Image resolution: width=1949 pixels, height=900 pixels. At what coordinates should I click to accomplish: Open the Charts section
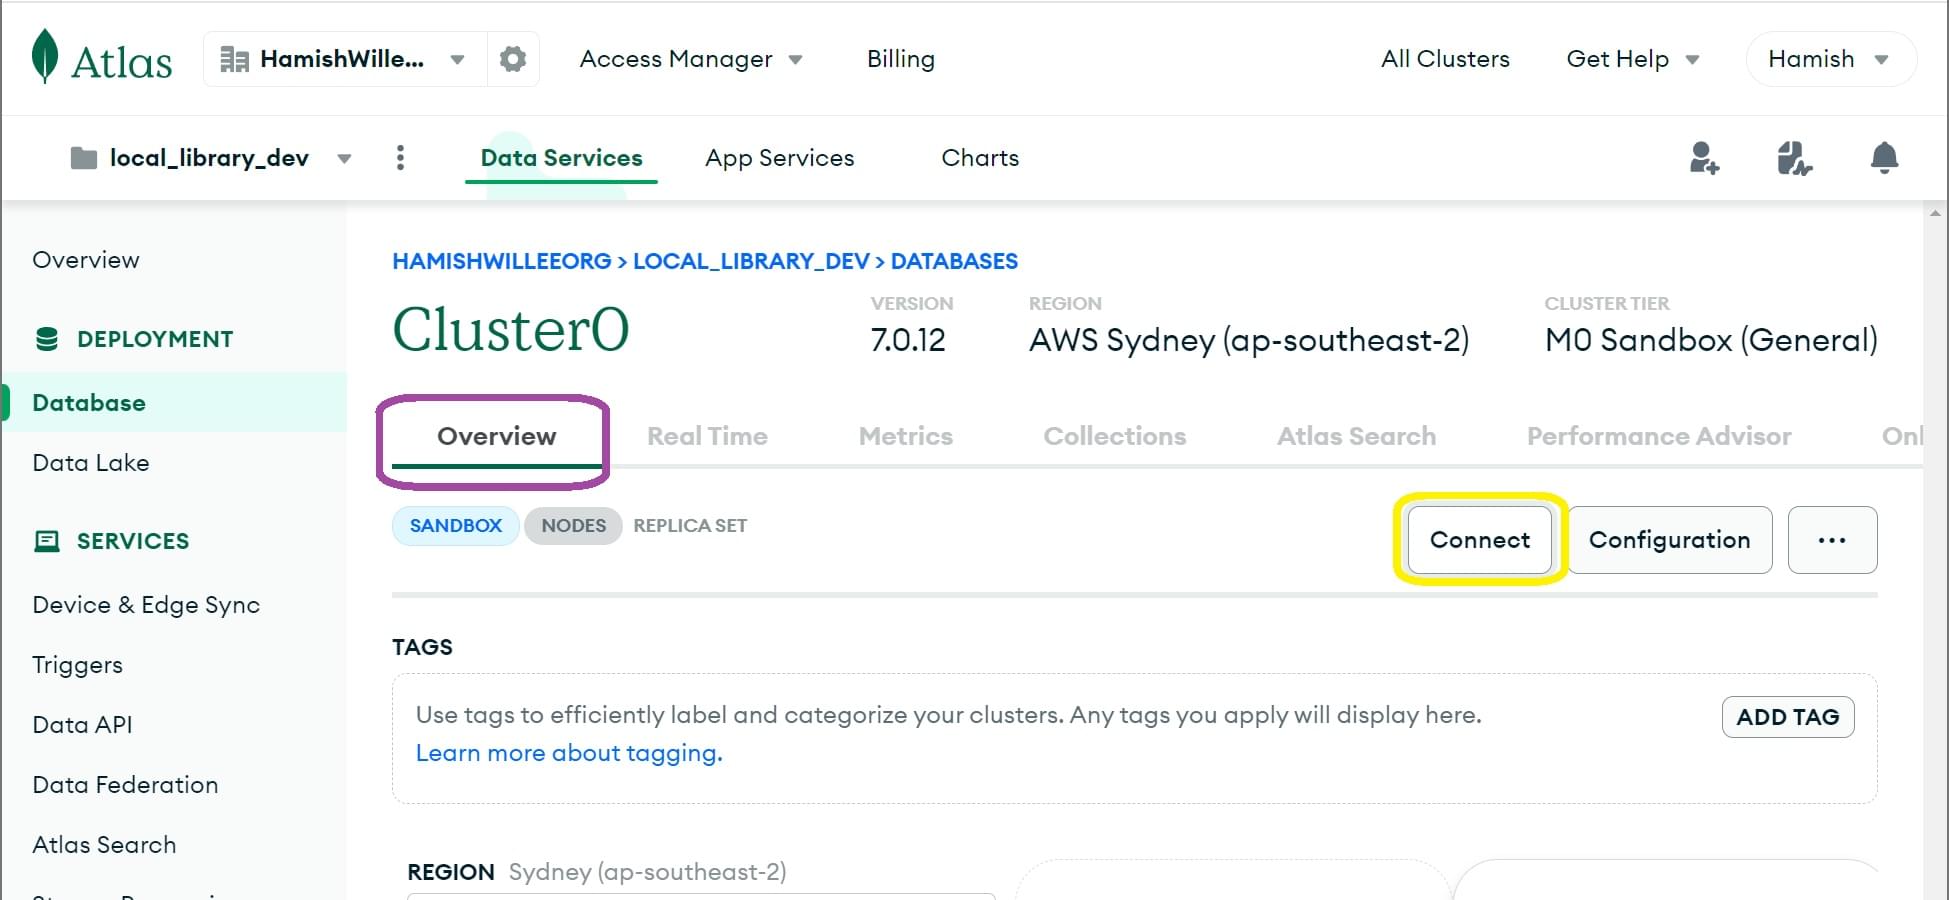point(979,157)
